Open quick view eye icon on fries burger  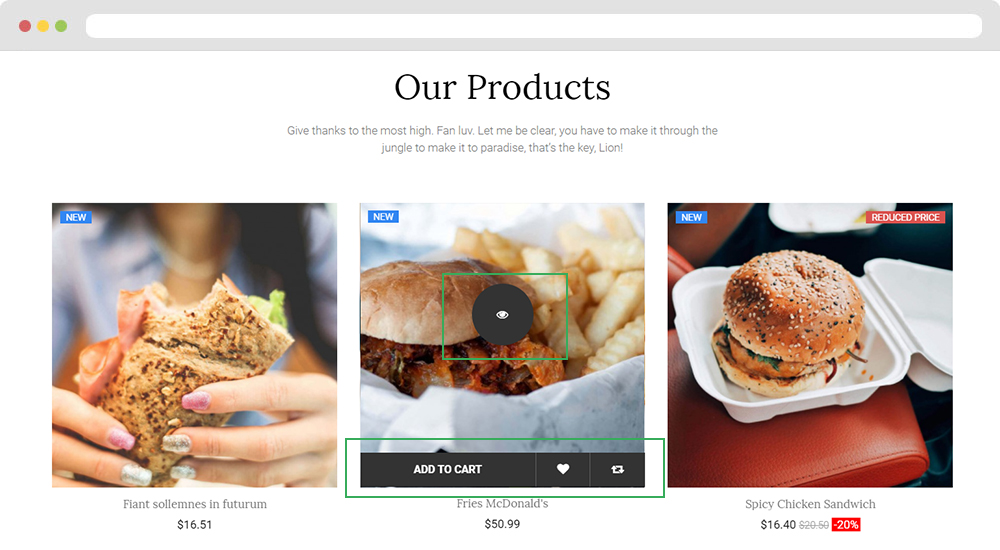click(502, 315)
